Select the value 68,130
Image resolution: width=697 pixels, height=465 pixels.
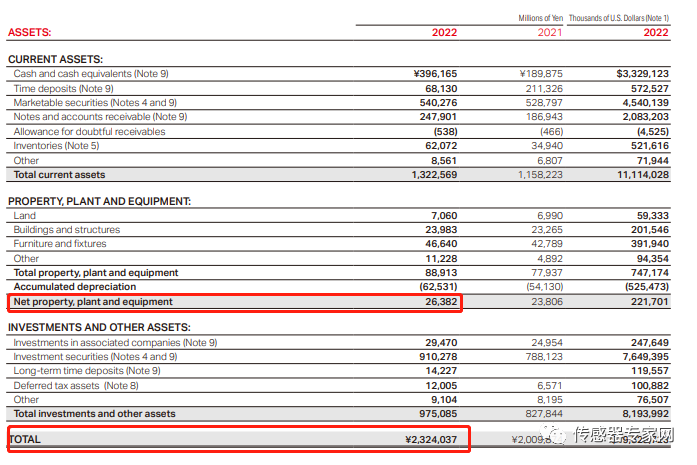point(441,88)
